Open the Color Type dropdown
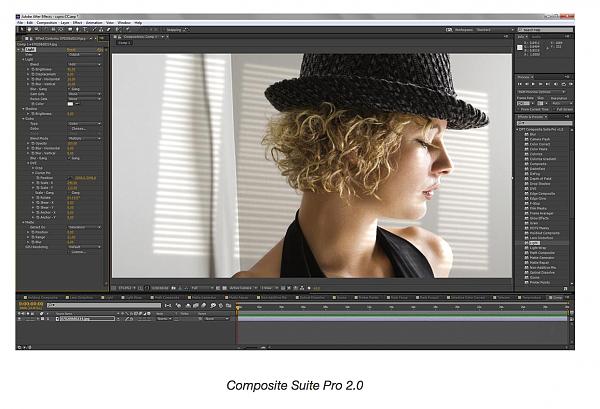 (84, 124)
